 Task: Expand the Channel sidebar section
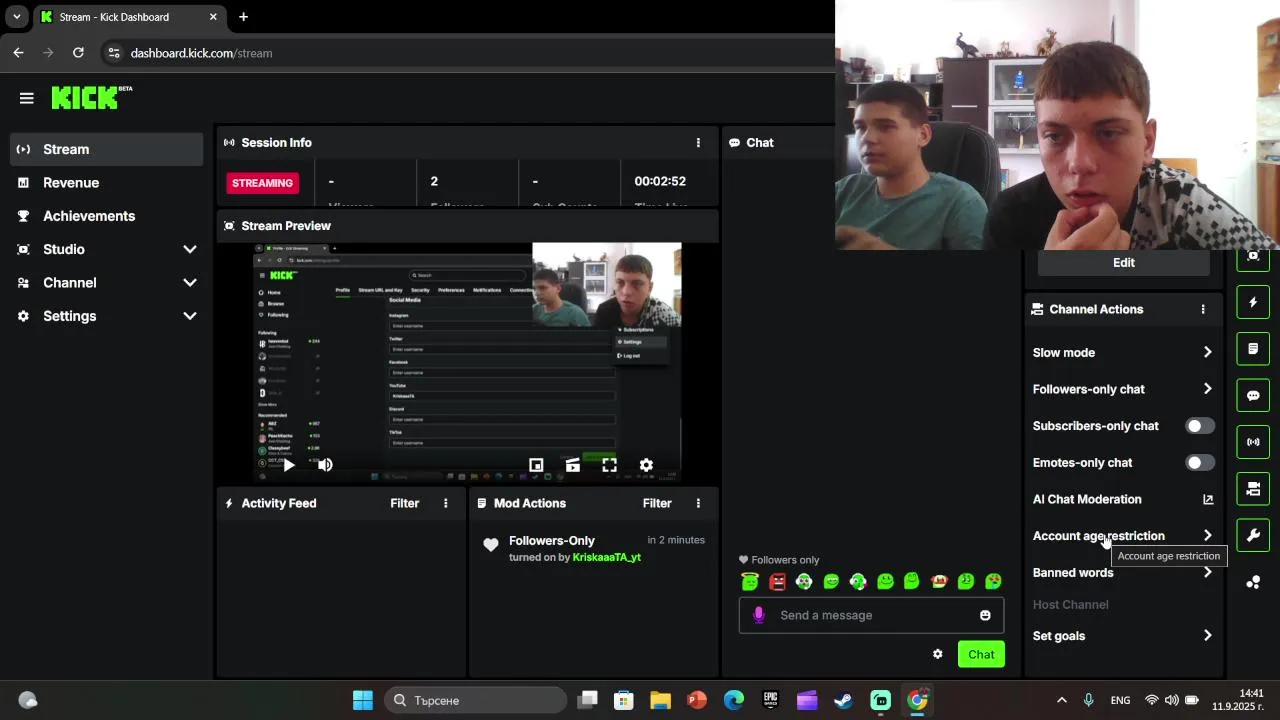click(x=190, y=283)
